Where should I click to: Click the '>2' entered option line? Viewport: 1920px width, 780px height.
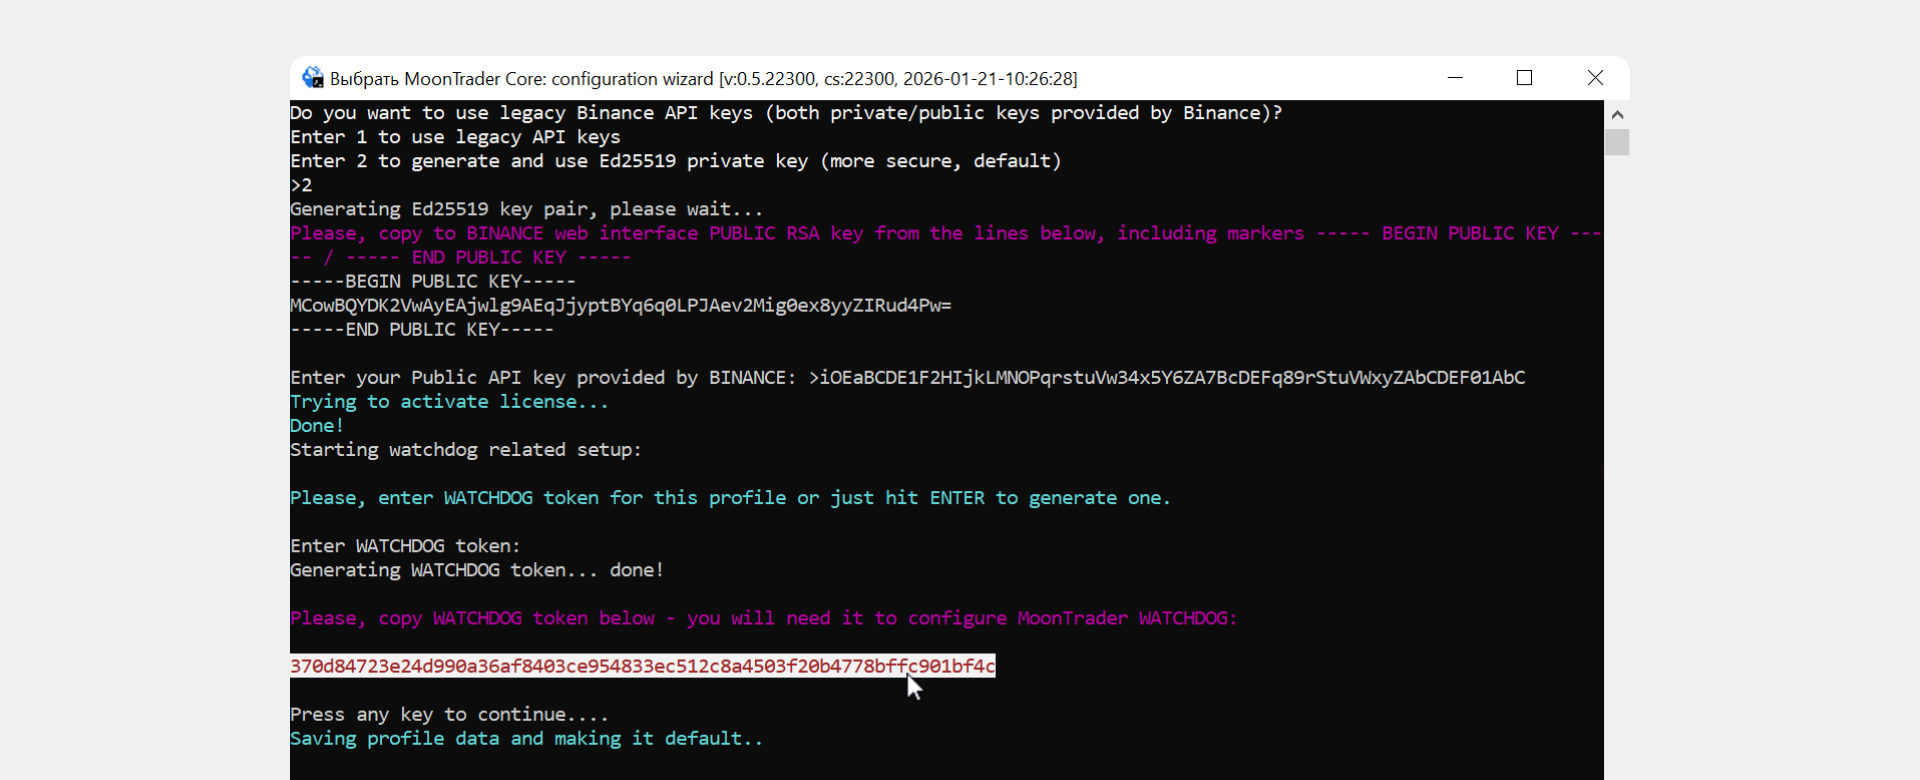coord(301,185)
